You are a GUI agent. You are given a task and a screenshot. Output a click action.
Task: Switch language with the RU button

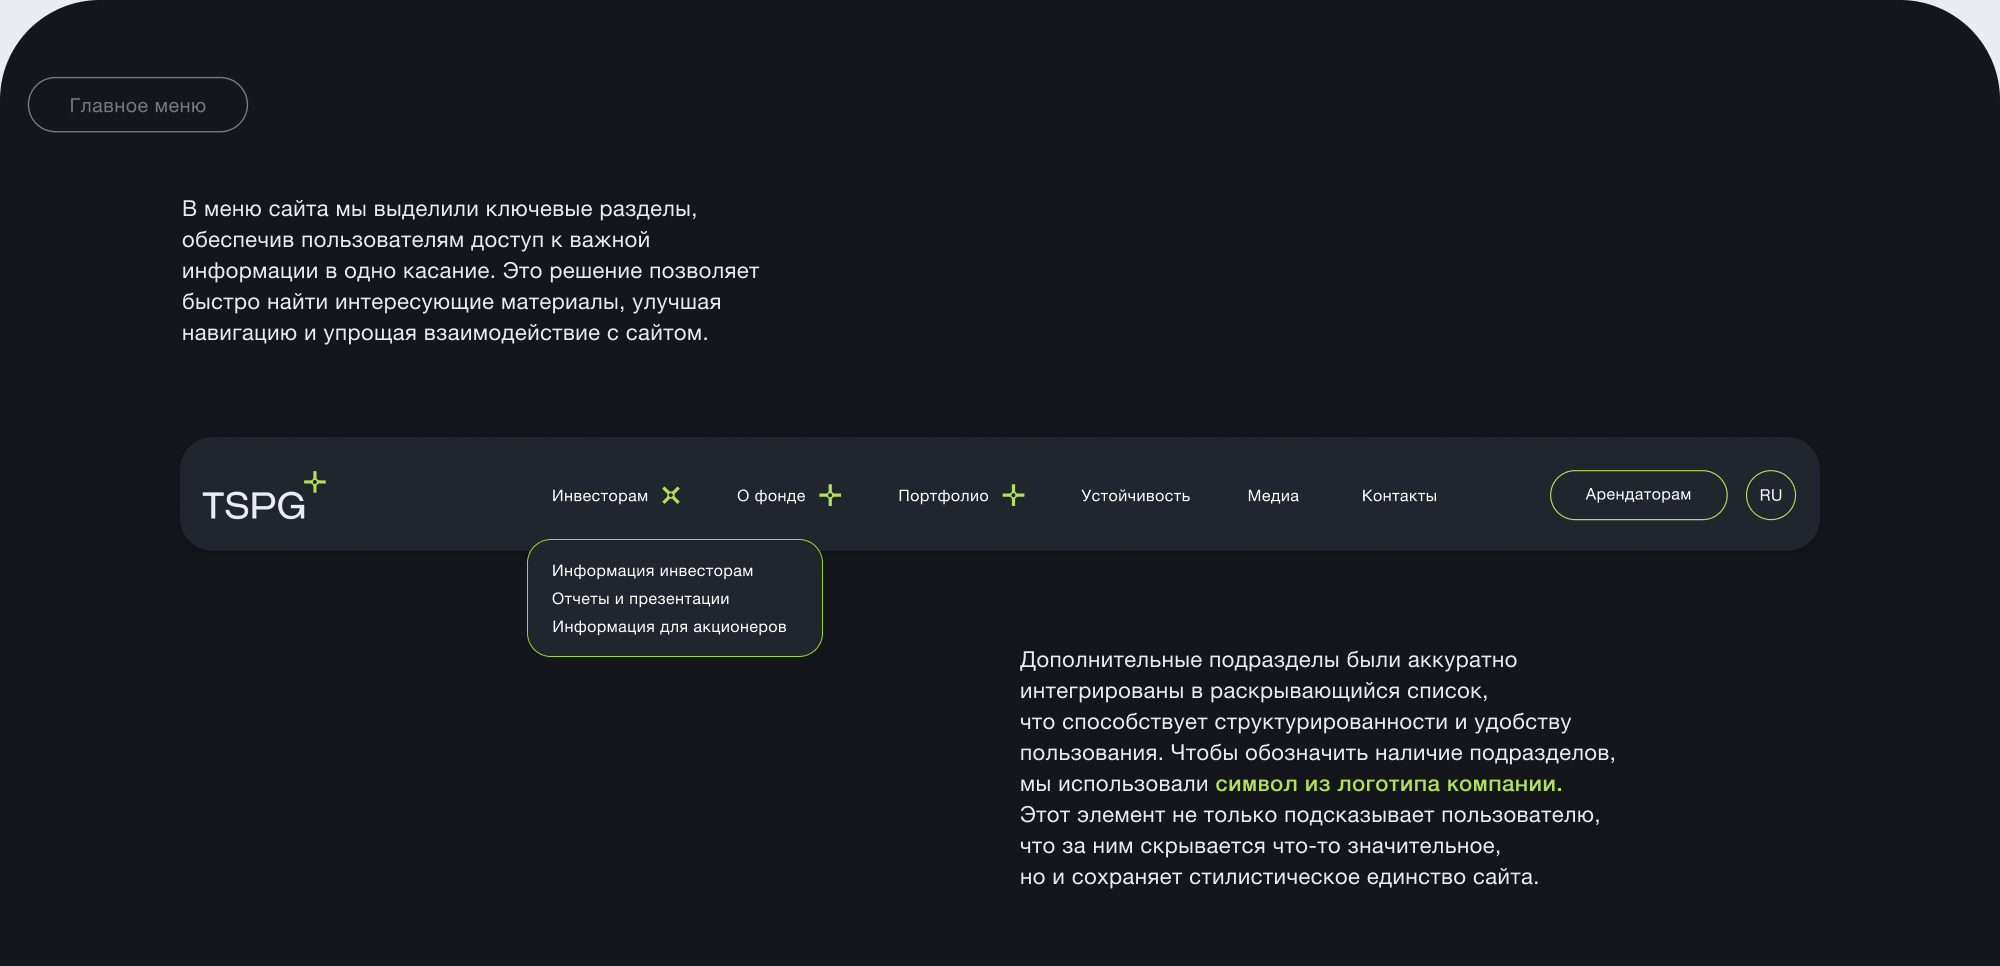point(1770,495)
